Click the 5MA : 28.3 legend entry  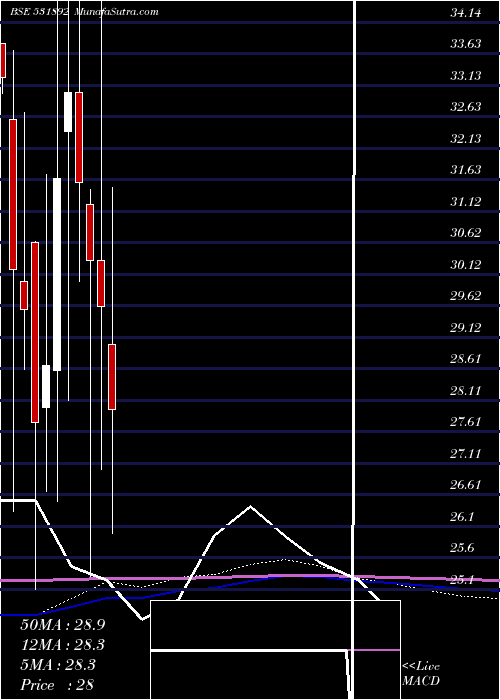(x=57, y=665)
